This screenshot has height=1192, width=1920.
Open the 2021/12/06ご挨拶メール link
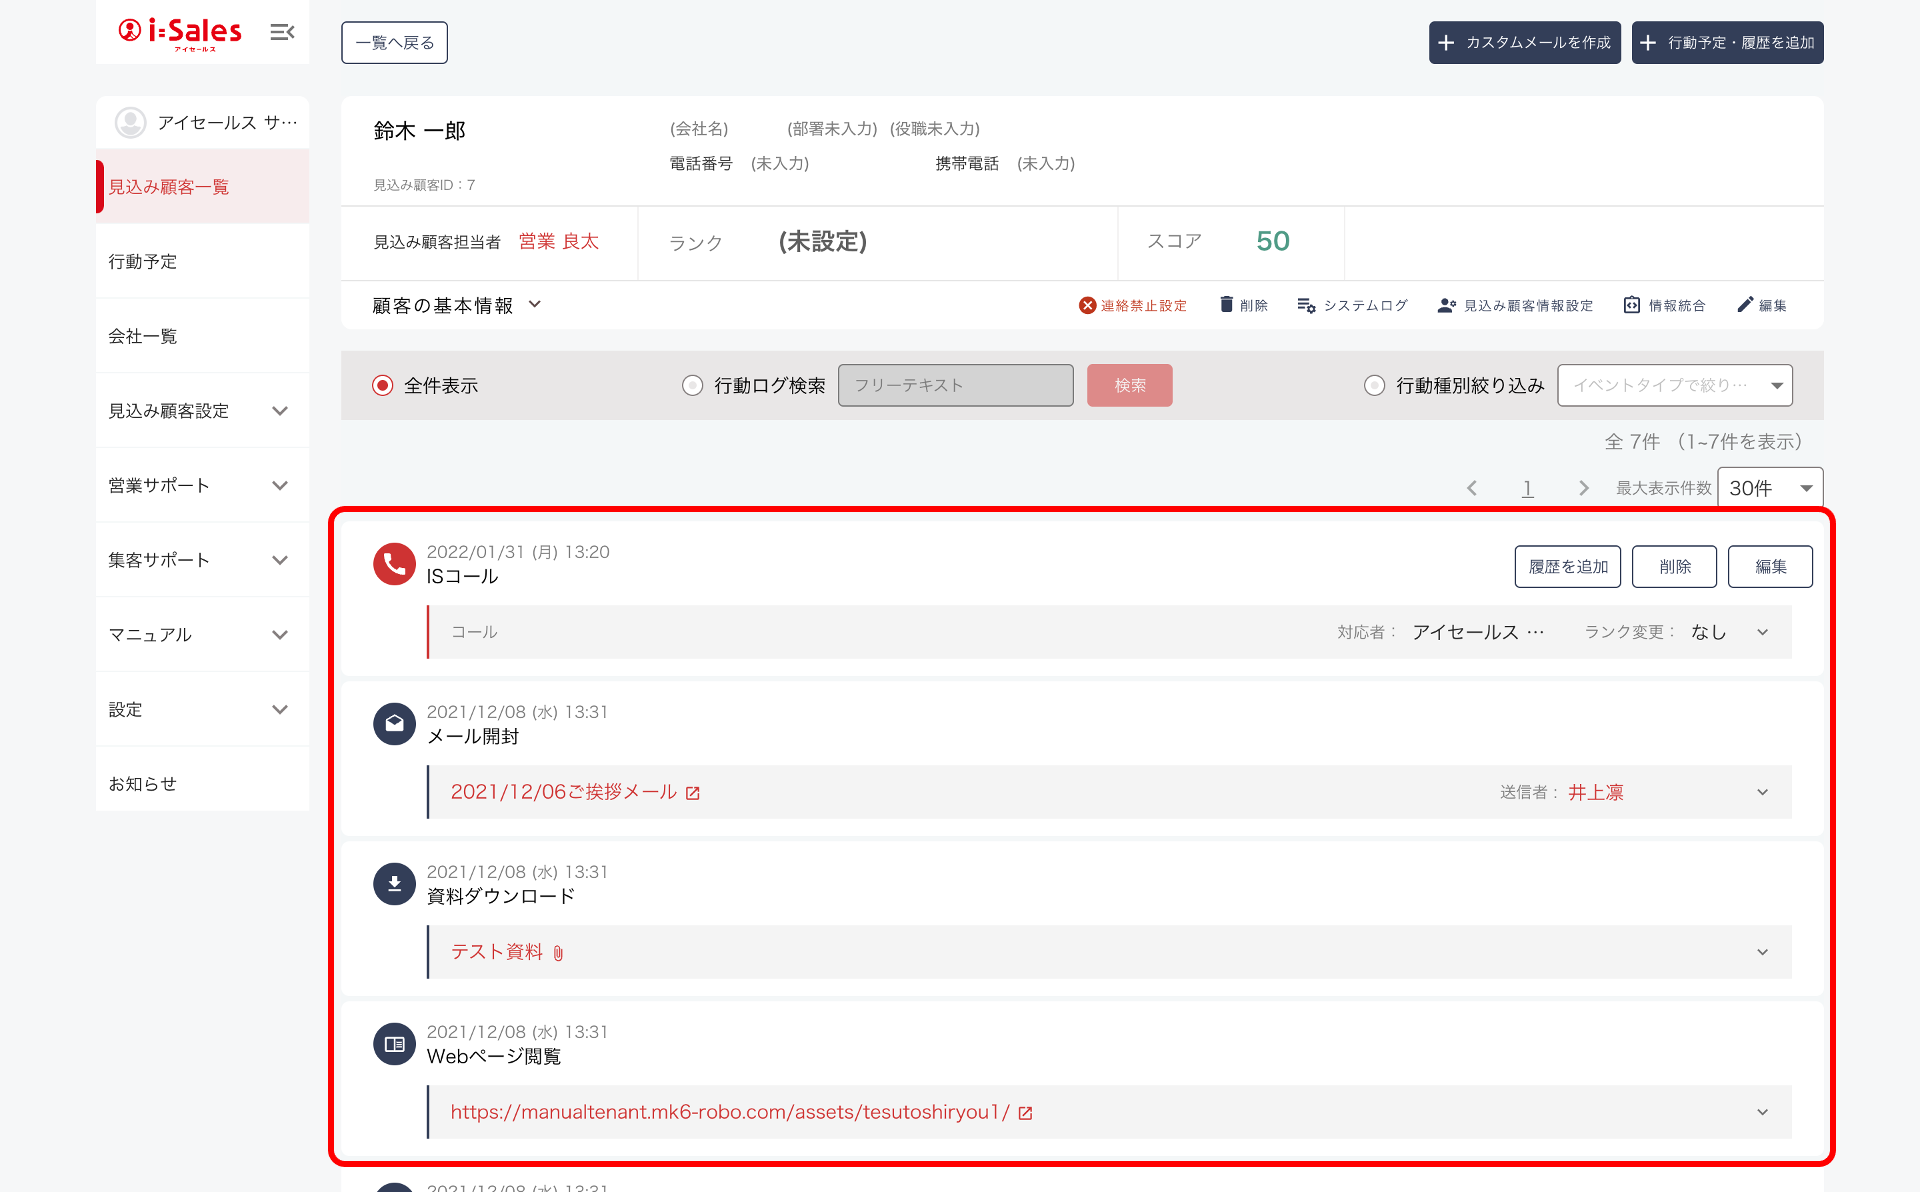[564, 792]
